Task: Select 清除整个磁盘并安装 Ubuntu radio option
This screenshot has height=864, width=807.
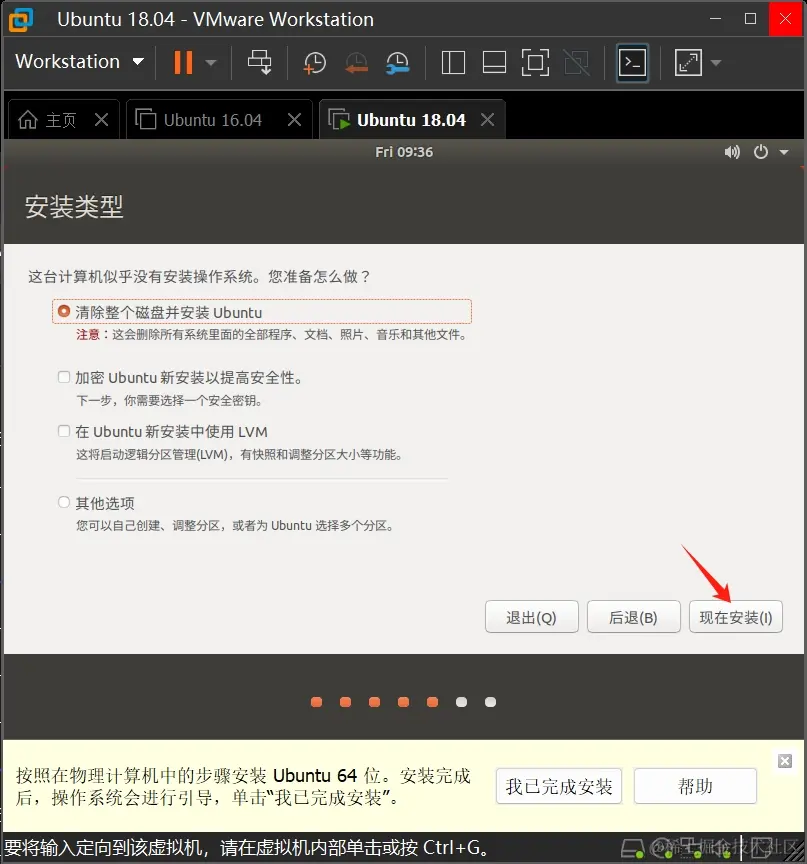Action: (x=64, y=311)
